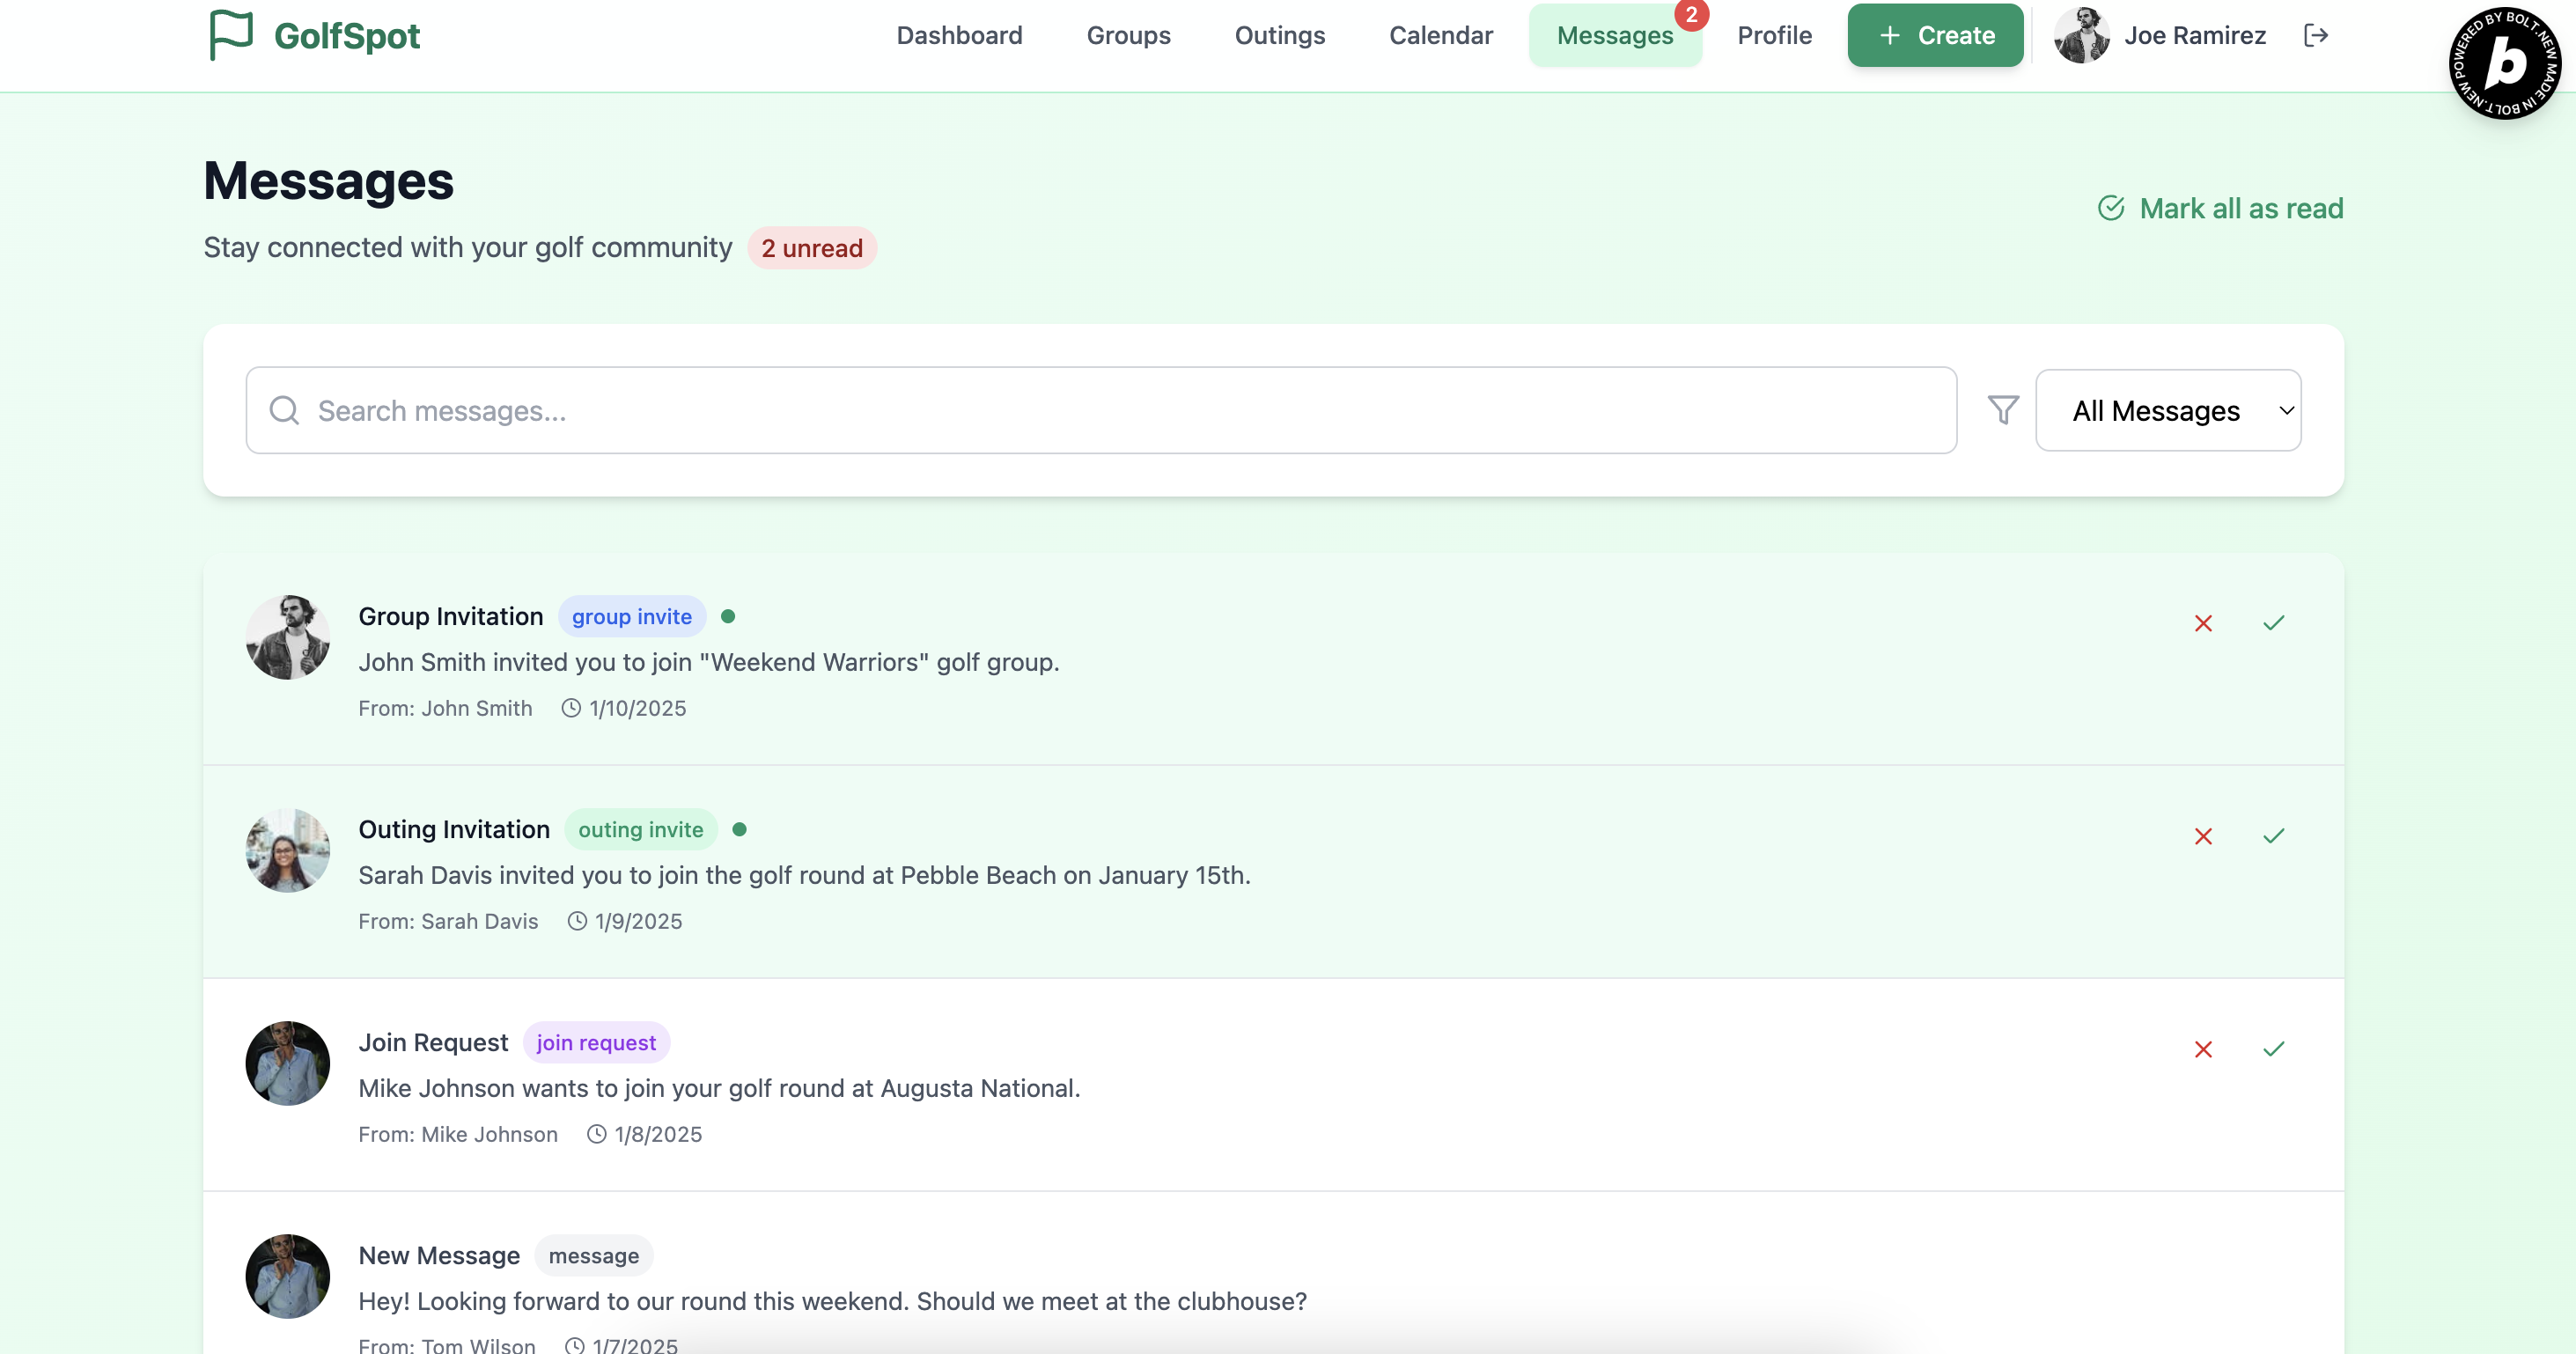Reject Mike Johnson's Join Request
This screenshot has width=2576, height=1354.
coord(2203,1049)
